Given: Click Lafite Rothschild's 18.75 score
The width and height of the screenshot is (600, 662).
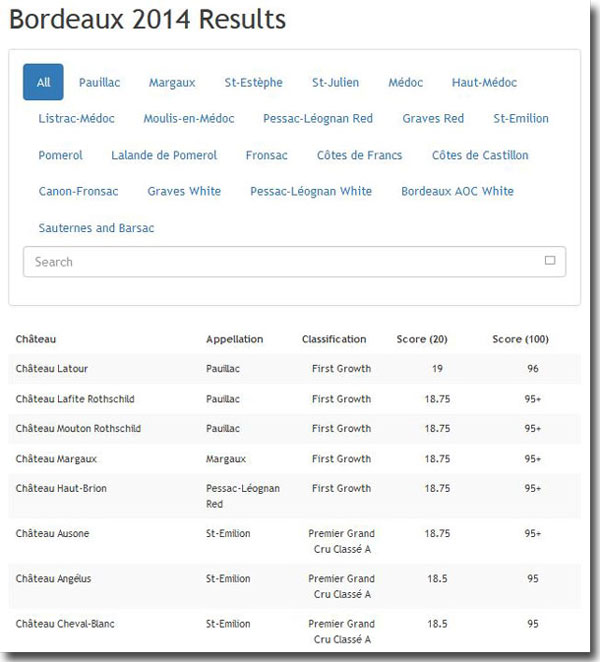Looking at the screenshot, I should click(437, 399).
